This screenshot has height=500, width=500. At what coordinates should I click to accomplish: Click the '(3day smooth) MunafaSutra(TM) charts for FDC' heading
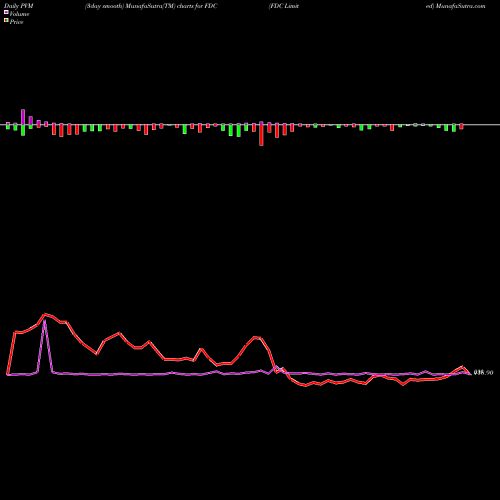(151, 6)
